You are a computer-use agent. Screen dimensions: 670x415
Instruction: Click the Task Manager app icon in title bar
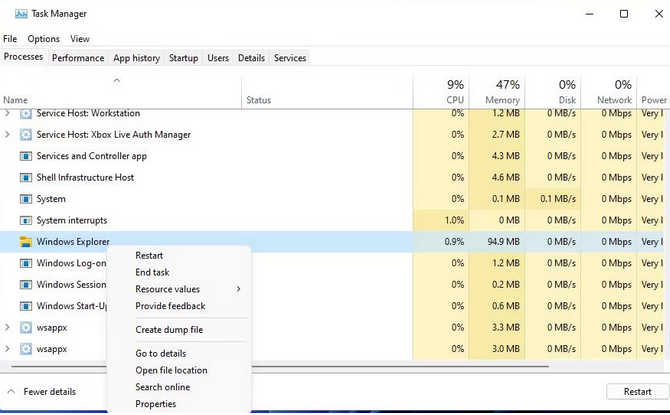coord(21,14)
